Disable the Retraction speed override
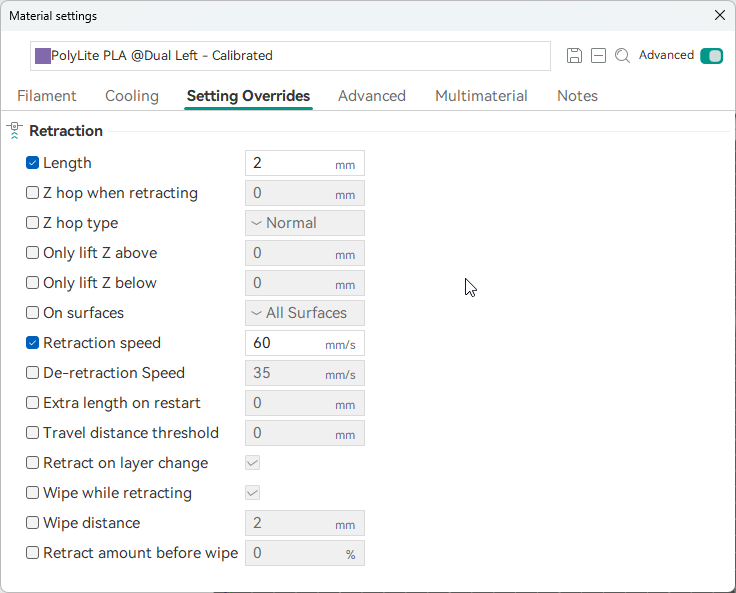 [32, 343]
